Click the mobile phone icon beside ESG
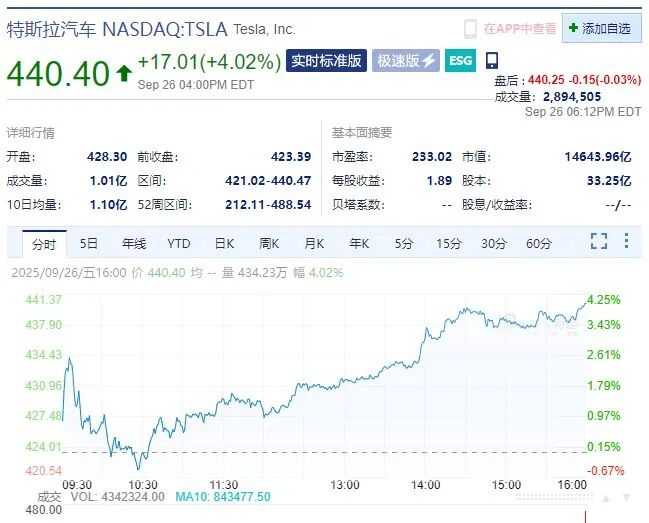649x523 pixels. pyautogui.click(x=492, y=61)
